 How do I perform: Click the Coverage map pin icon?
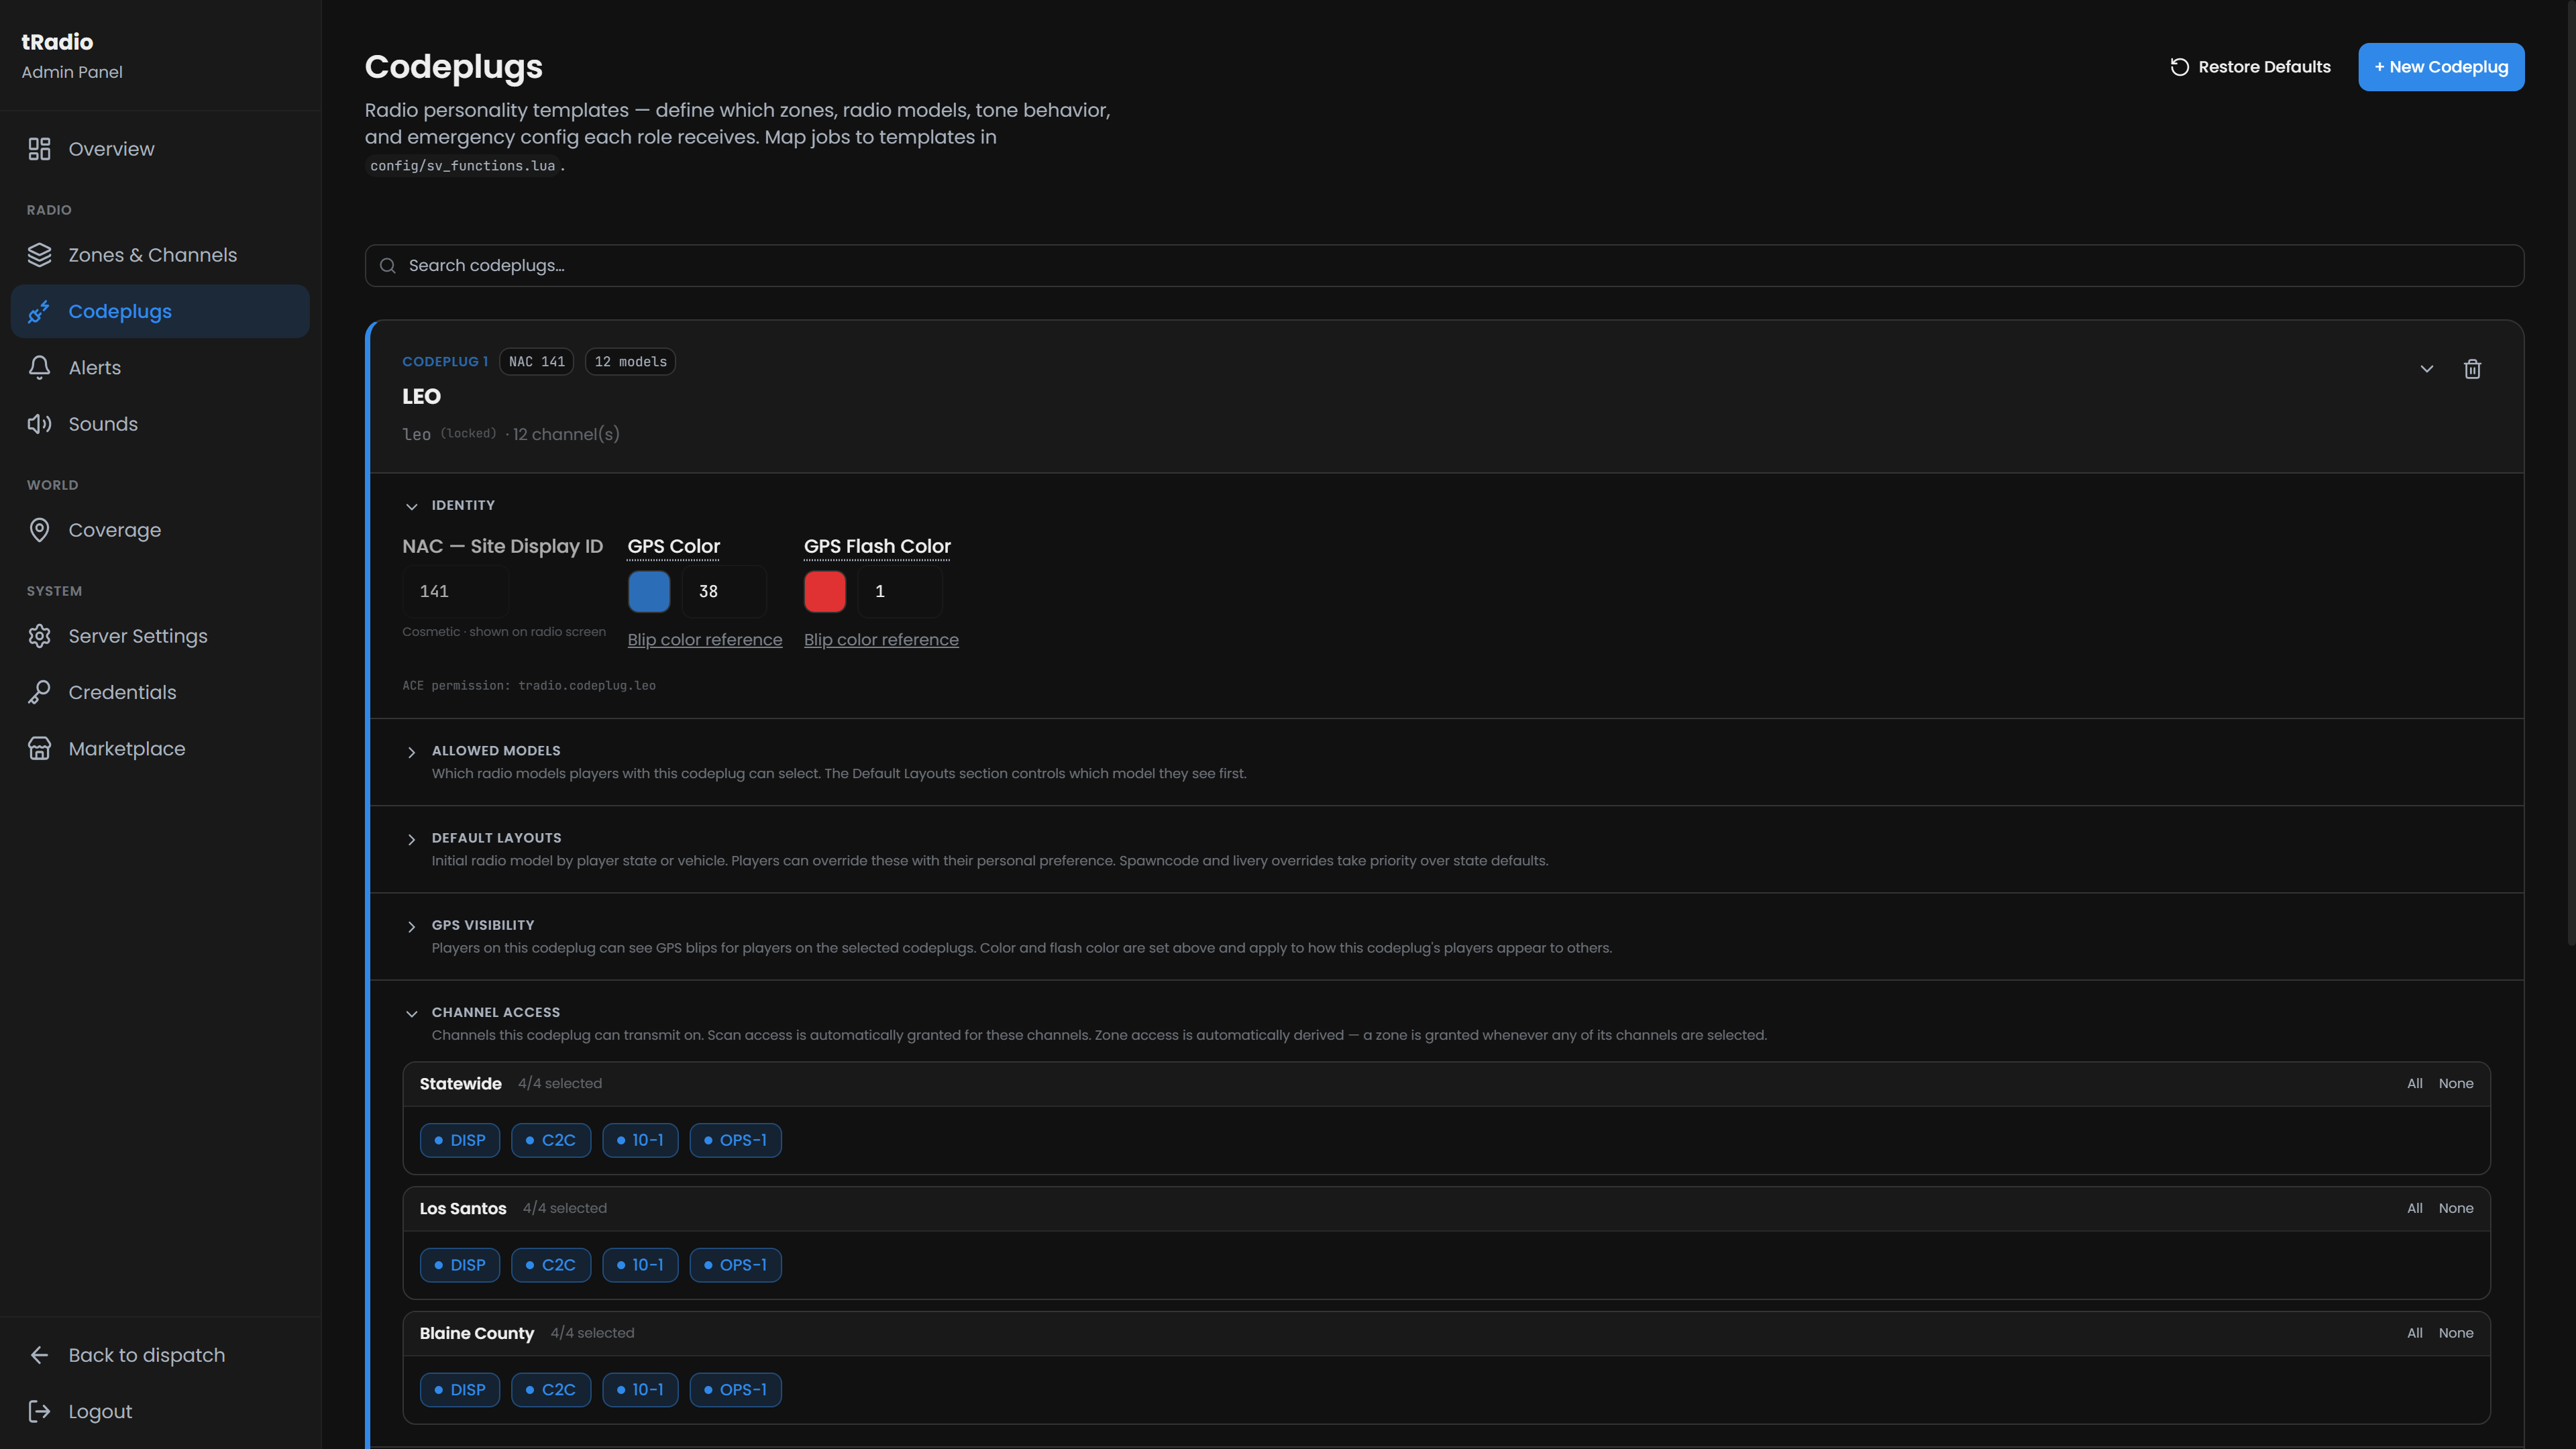point(39,530)
